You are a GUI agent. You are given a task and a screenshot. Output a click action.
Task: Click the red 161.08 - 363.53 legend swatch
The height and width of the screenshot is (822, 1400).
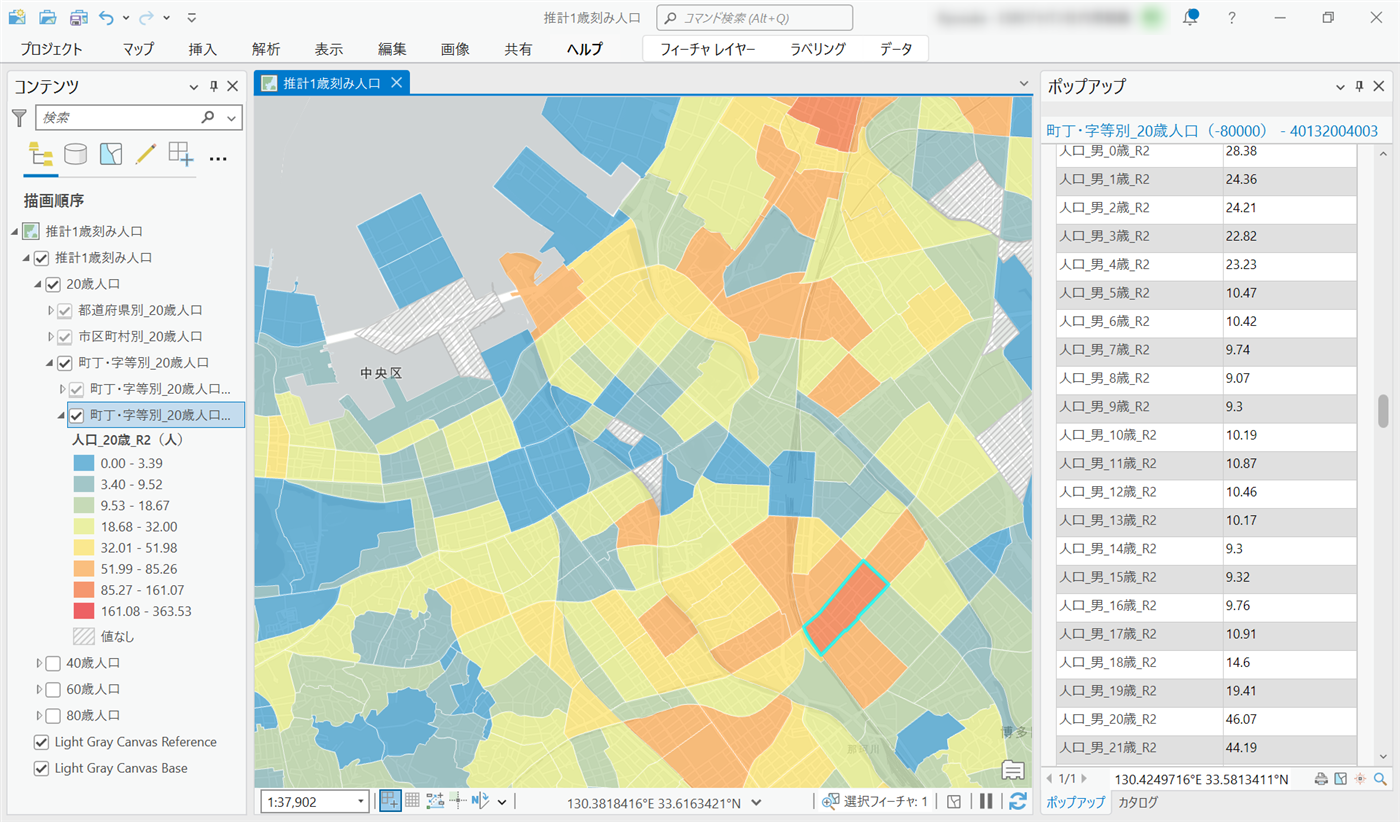[x=83, y=611]
